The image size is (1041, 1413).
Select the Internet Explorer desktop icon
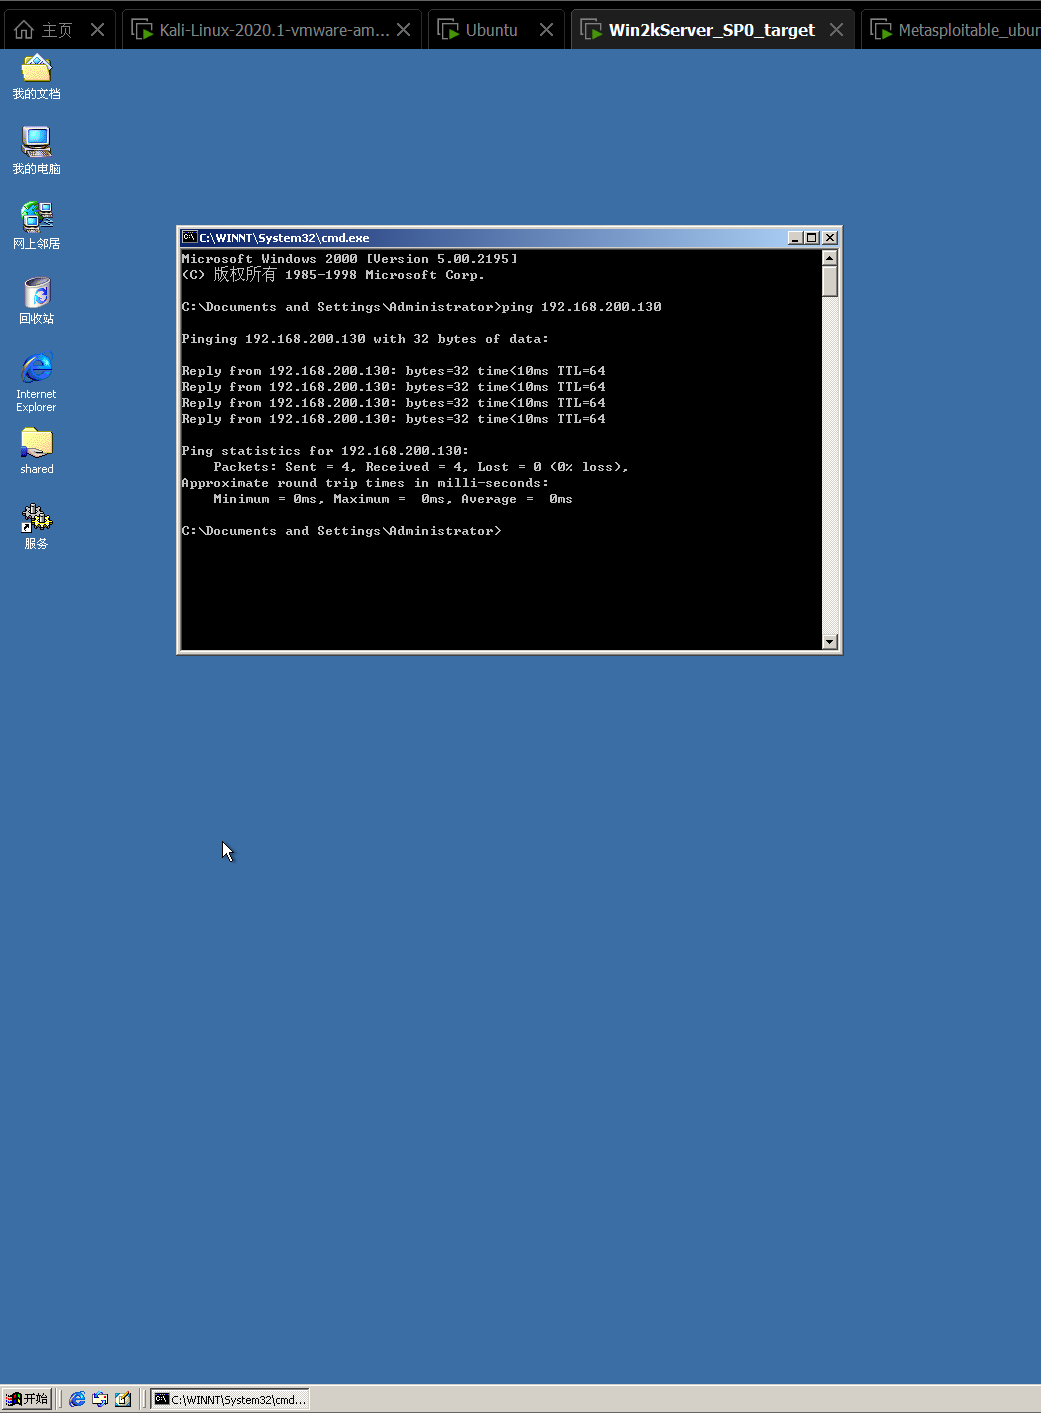(x=36, y=382)
